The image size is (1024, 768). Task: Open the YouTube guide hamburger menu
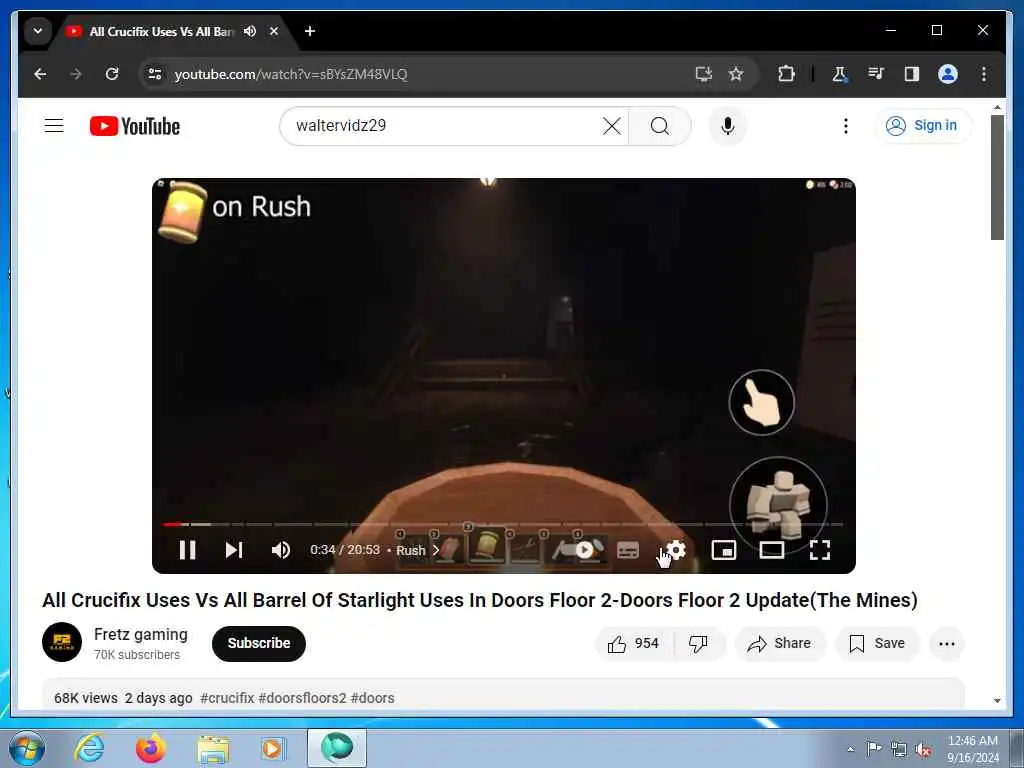click(x=54, y=125)
